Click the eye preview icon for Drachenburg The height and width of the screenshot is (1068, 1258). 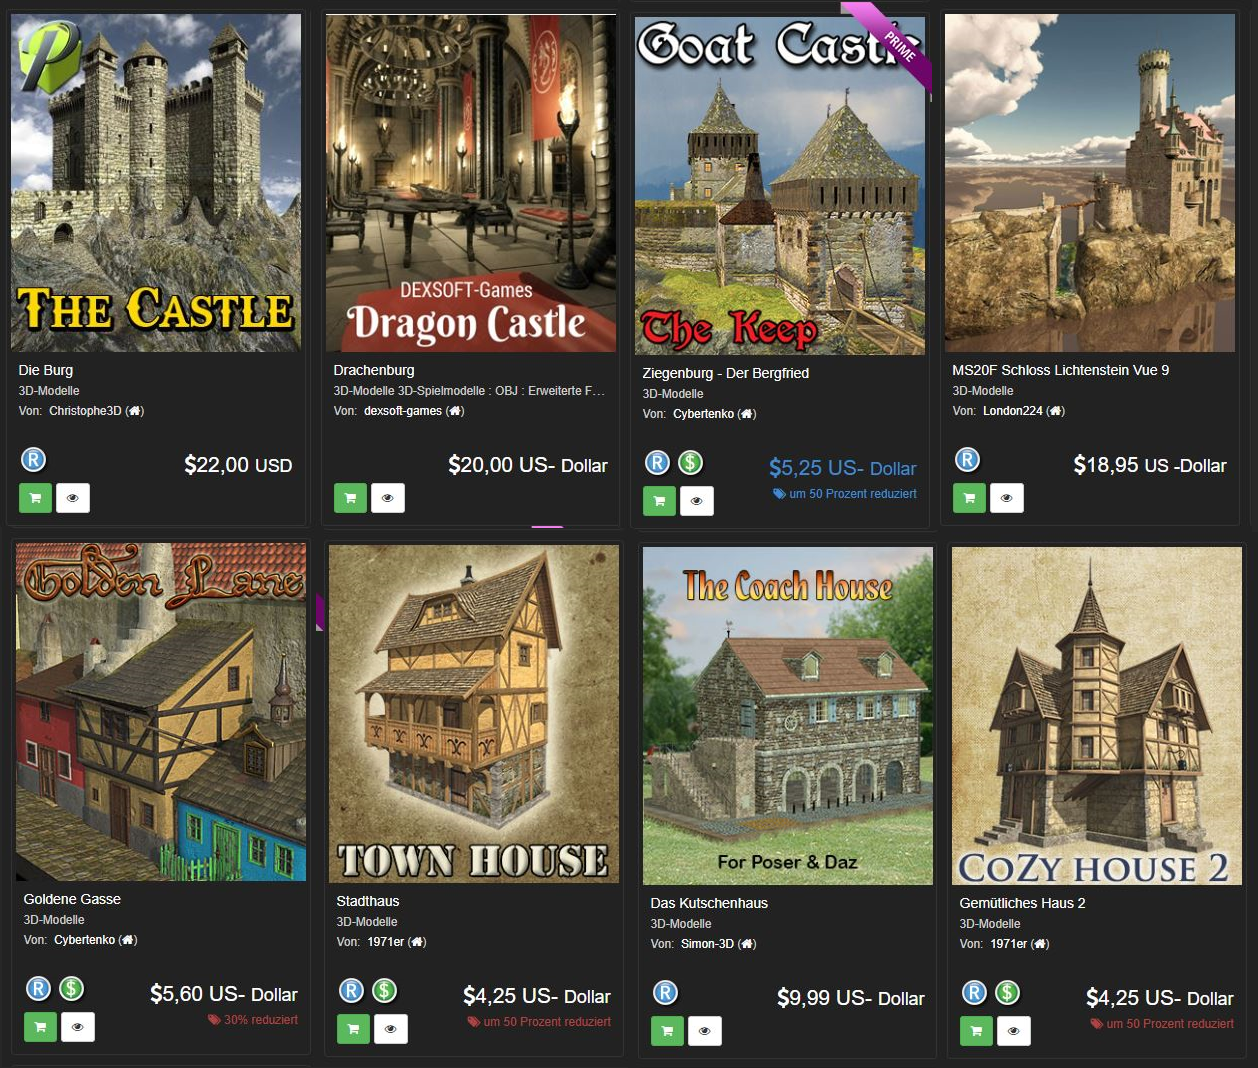click(x=388, y=498)
